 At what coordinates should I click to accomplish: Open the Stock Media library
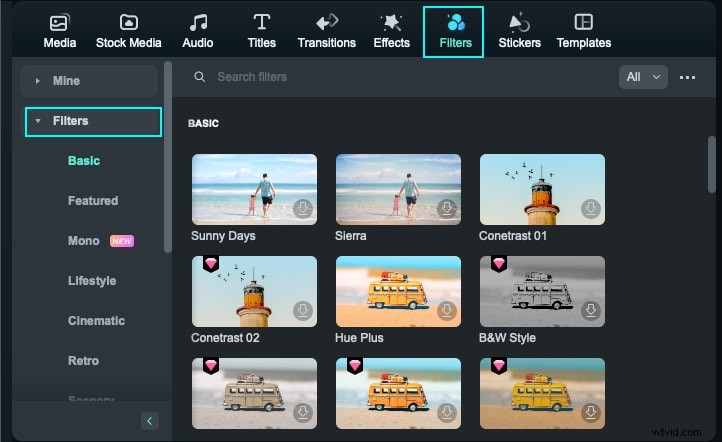128,31
